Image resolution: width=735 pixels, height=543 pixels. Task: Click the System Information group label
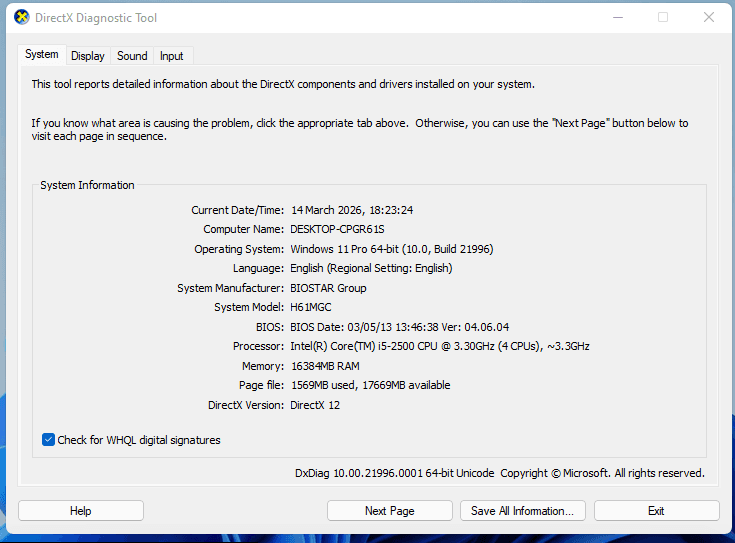click(87, 185)
